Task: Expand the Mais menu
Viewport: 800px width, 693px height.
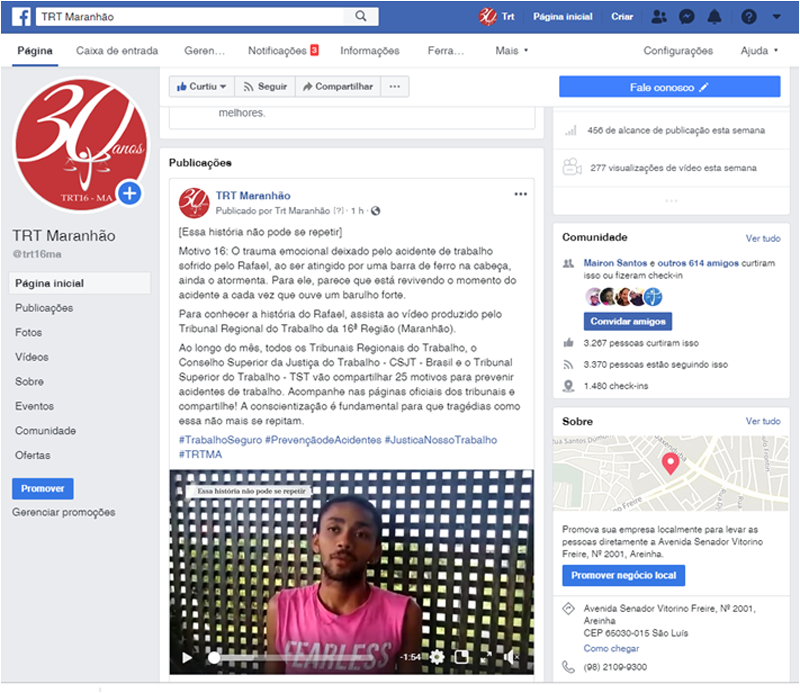Action: (511, 51)
